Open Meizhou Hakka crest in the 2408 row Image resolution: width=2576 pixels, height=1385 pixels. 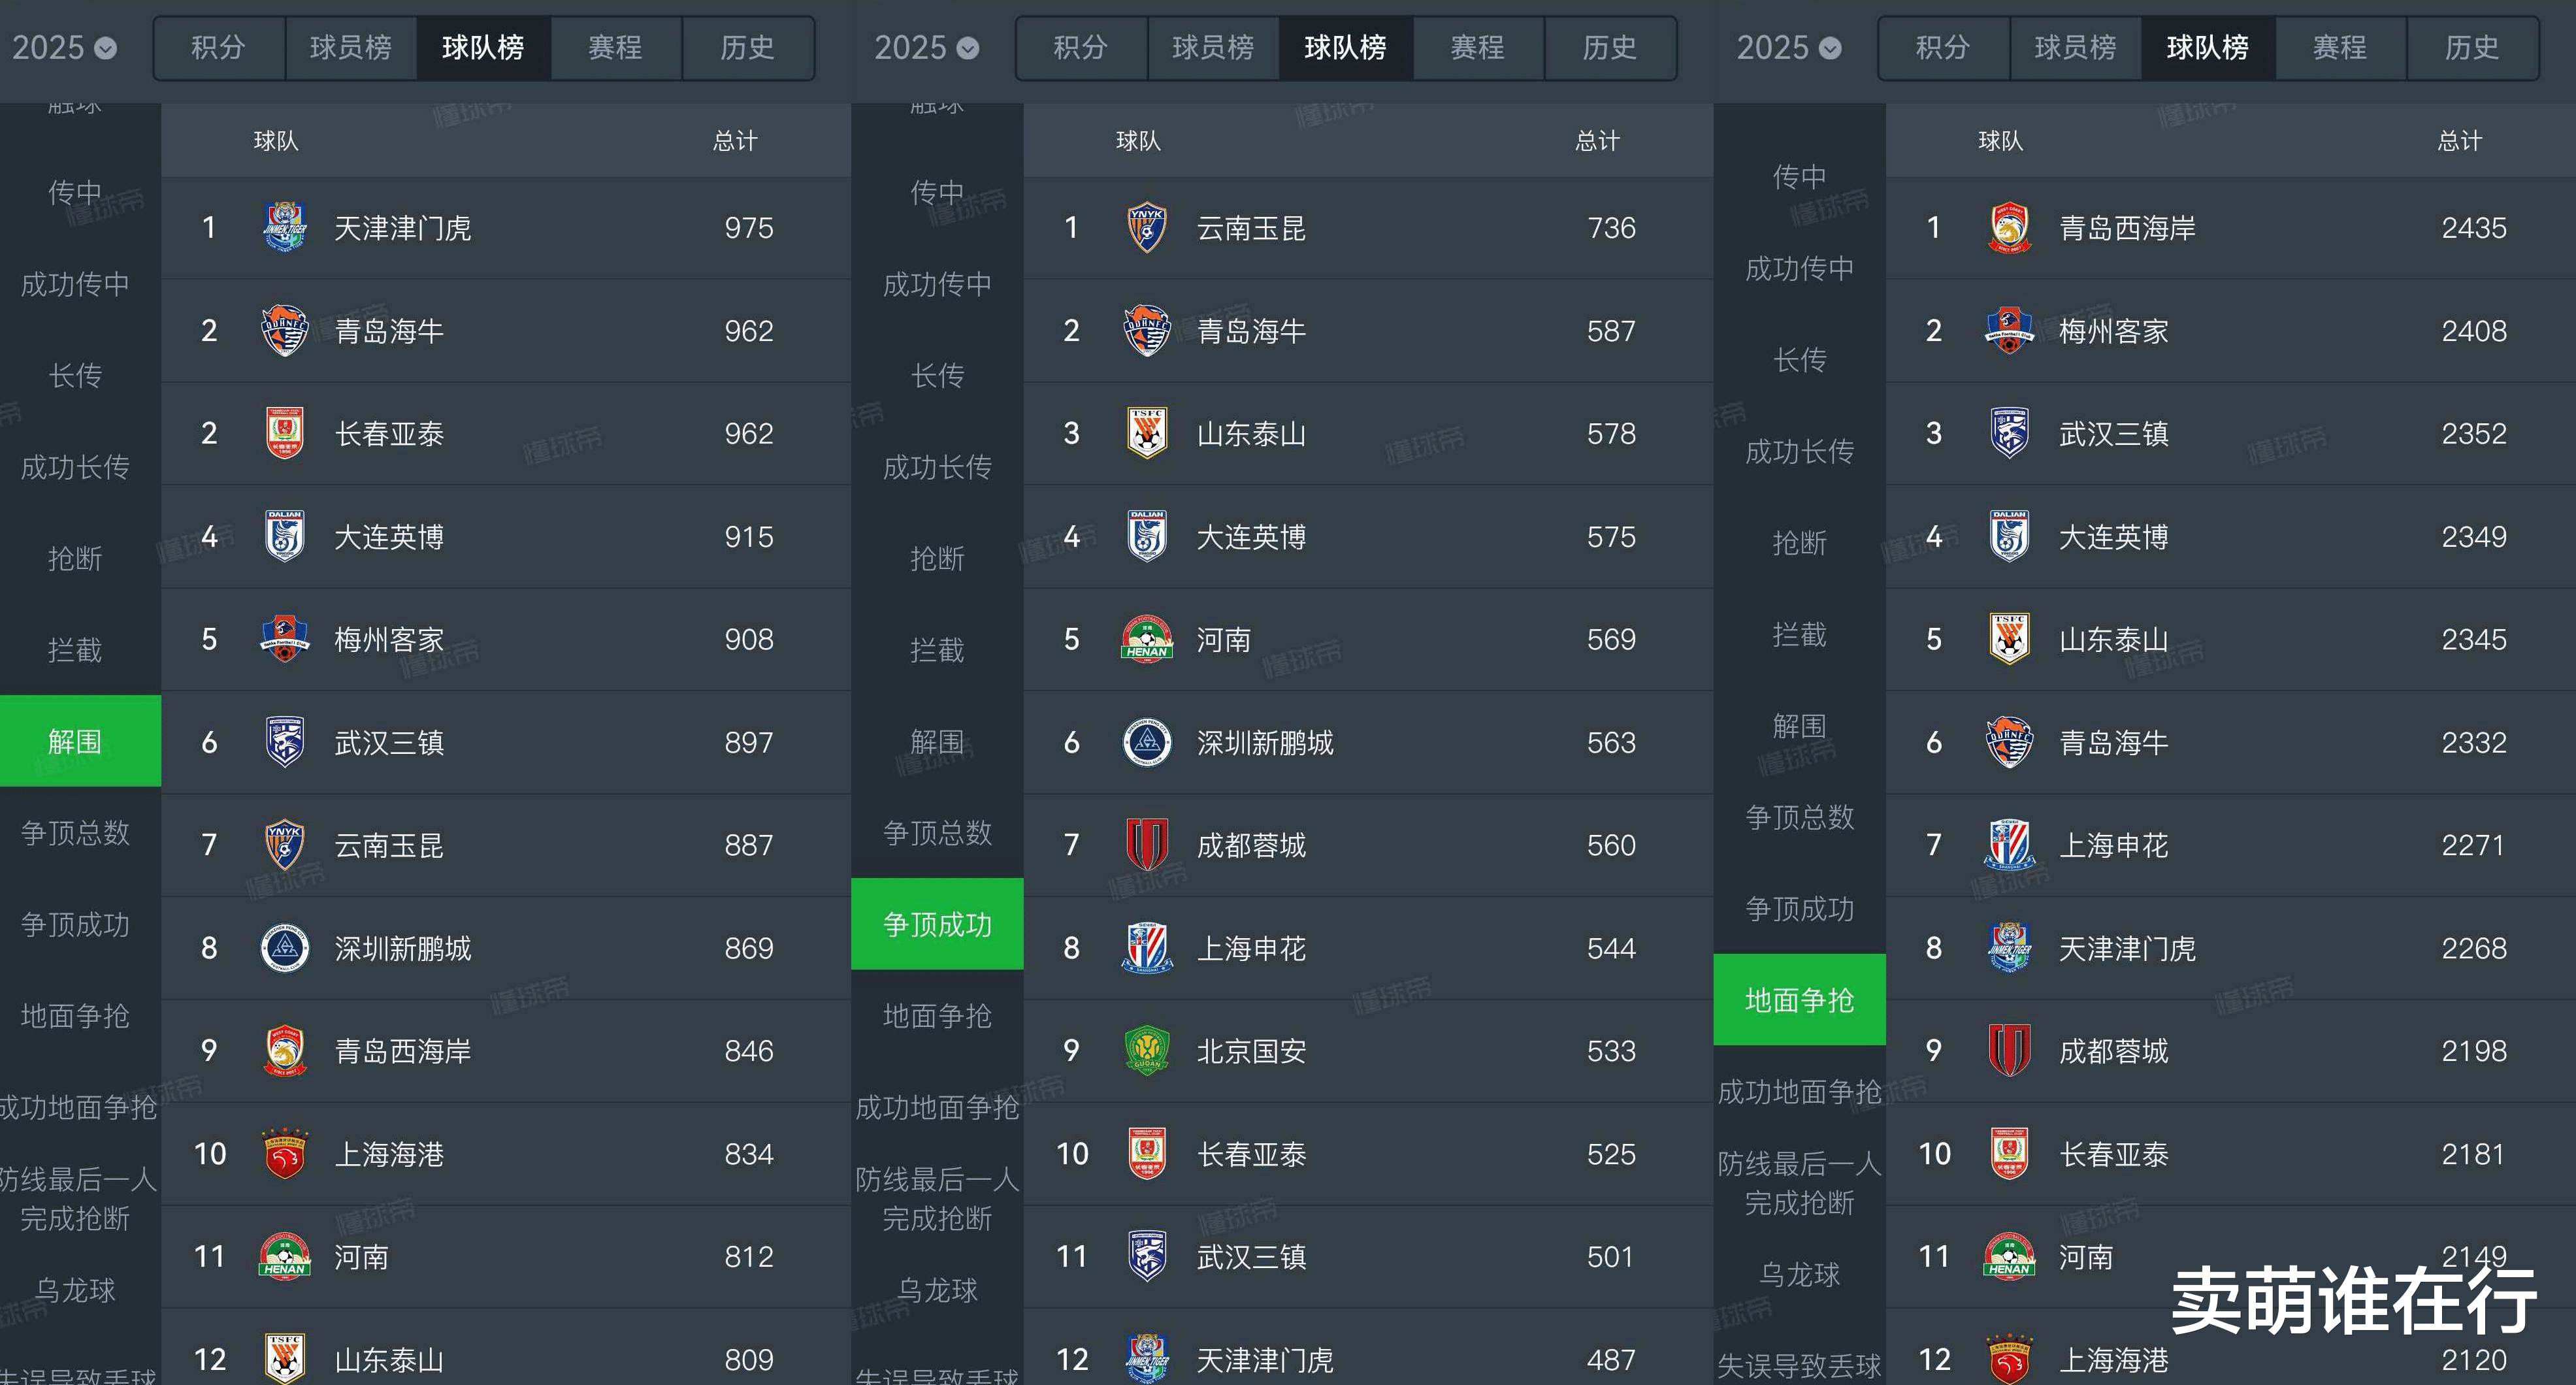click(2009, 331)
